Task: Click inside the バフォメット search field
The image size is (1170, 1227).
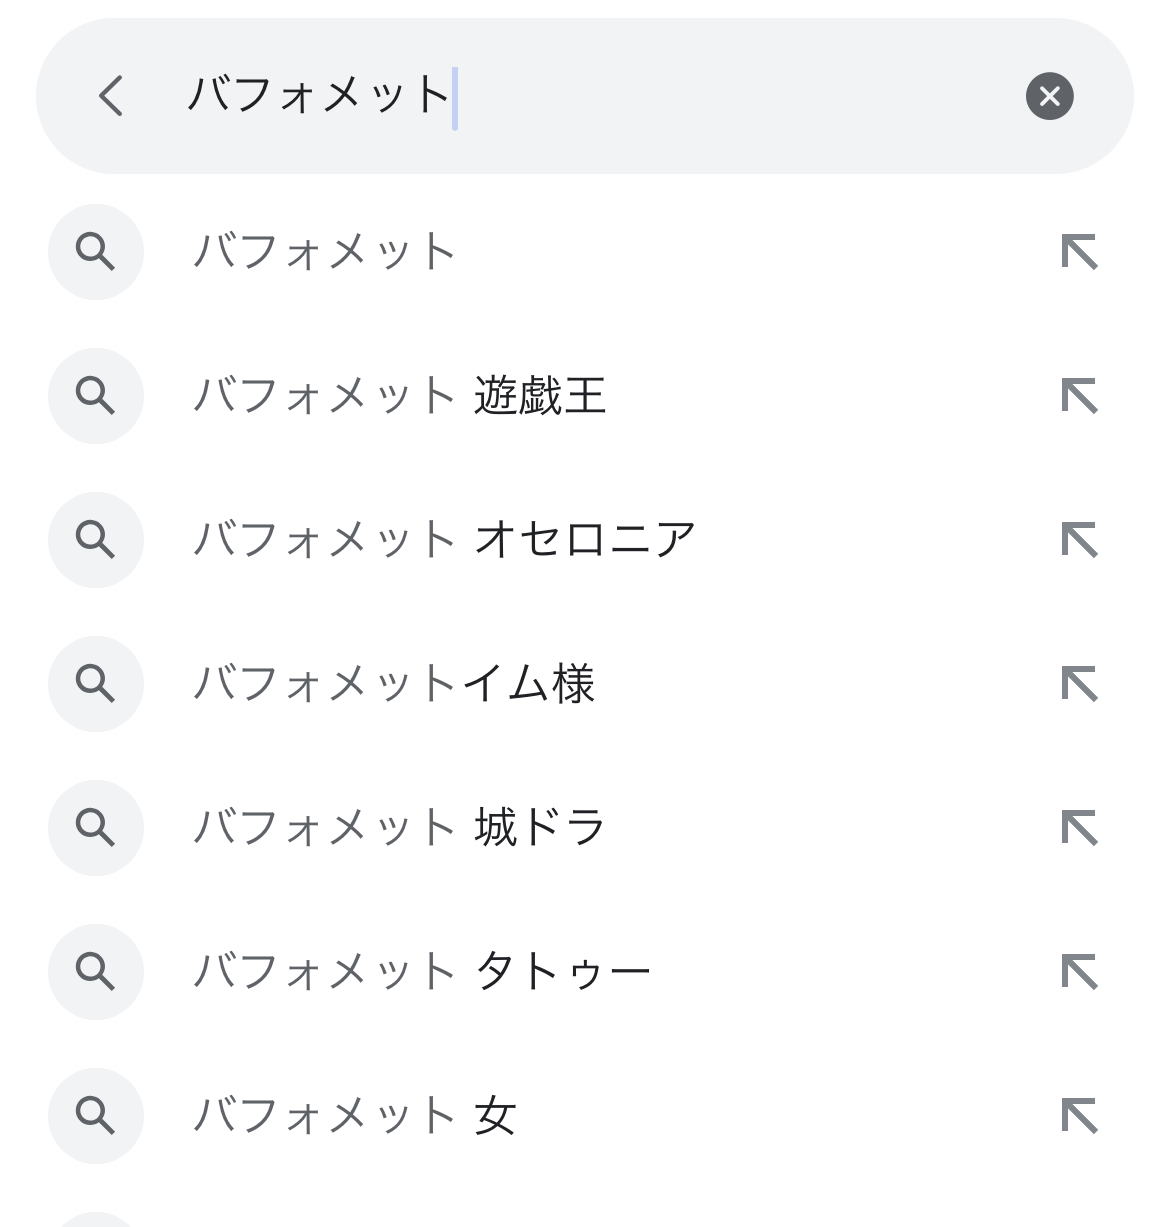Action: pyautogui.click(x=600, y=96)
